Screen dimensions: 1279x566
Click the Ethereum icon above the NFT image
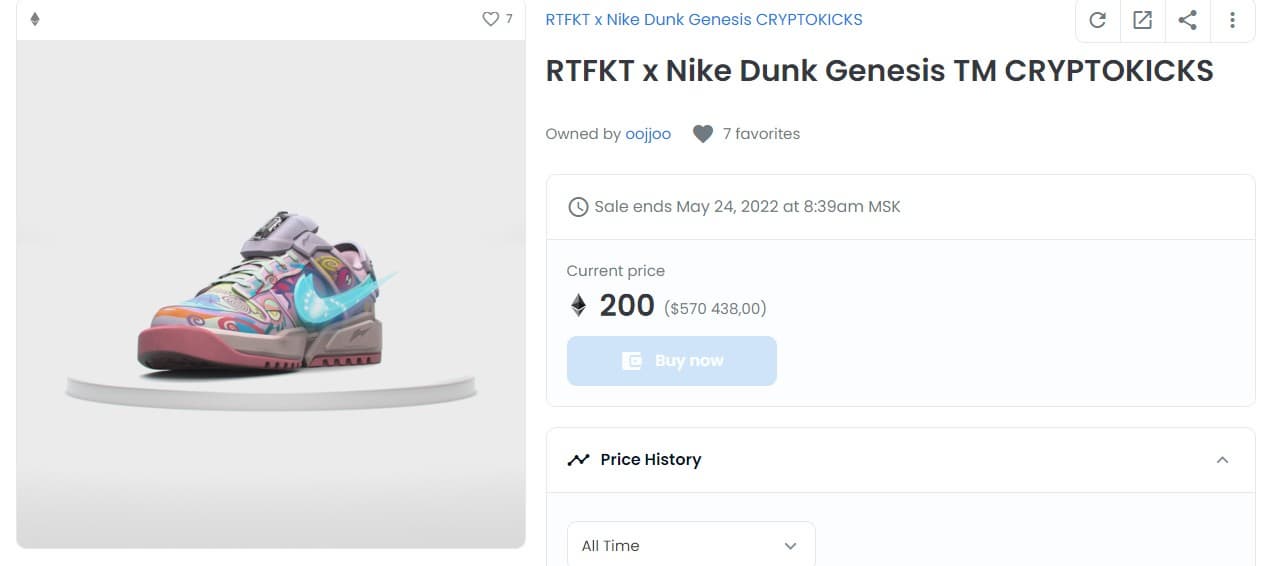point(35,19)
